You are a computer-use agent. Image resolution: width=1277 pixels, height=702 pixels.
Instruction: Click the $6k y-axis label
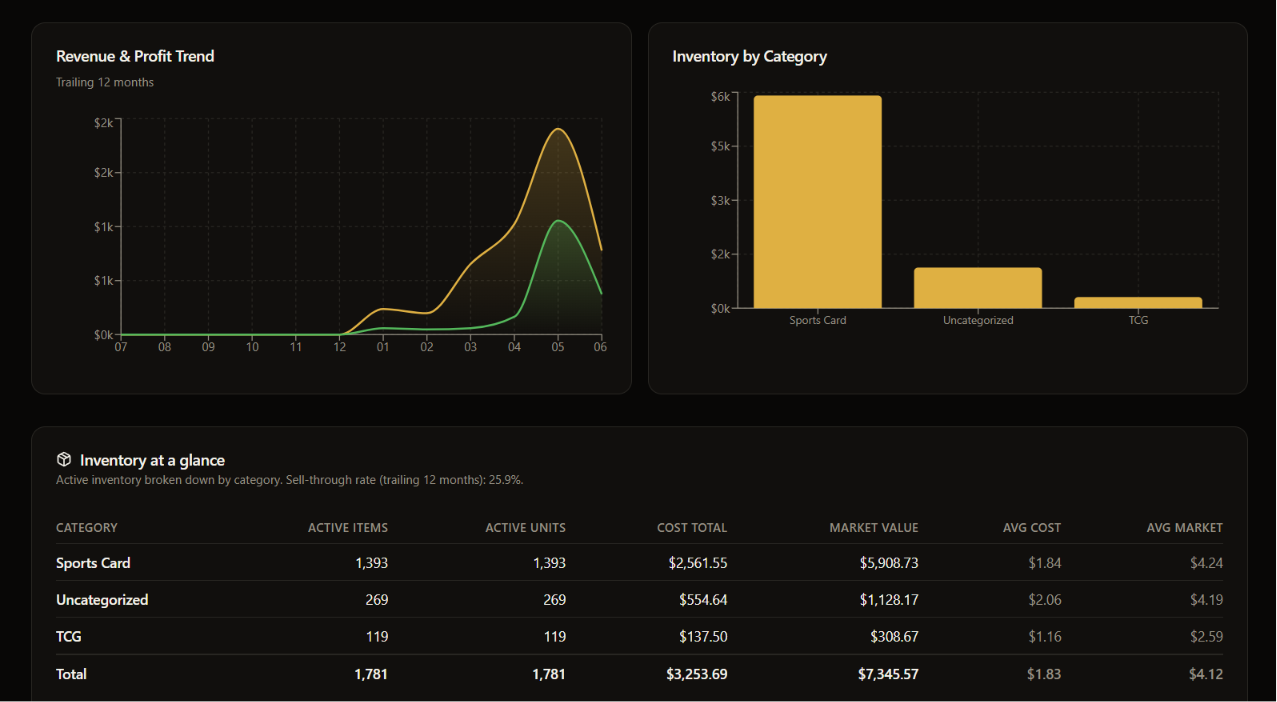coord(720,96)
